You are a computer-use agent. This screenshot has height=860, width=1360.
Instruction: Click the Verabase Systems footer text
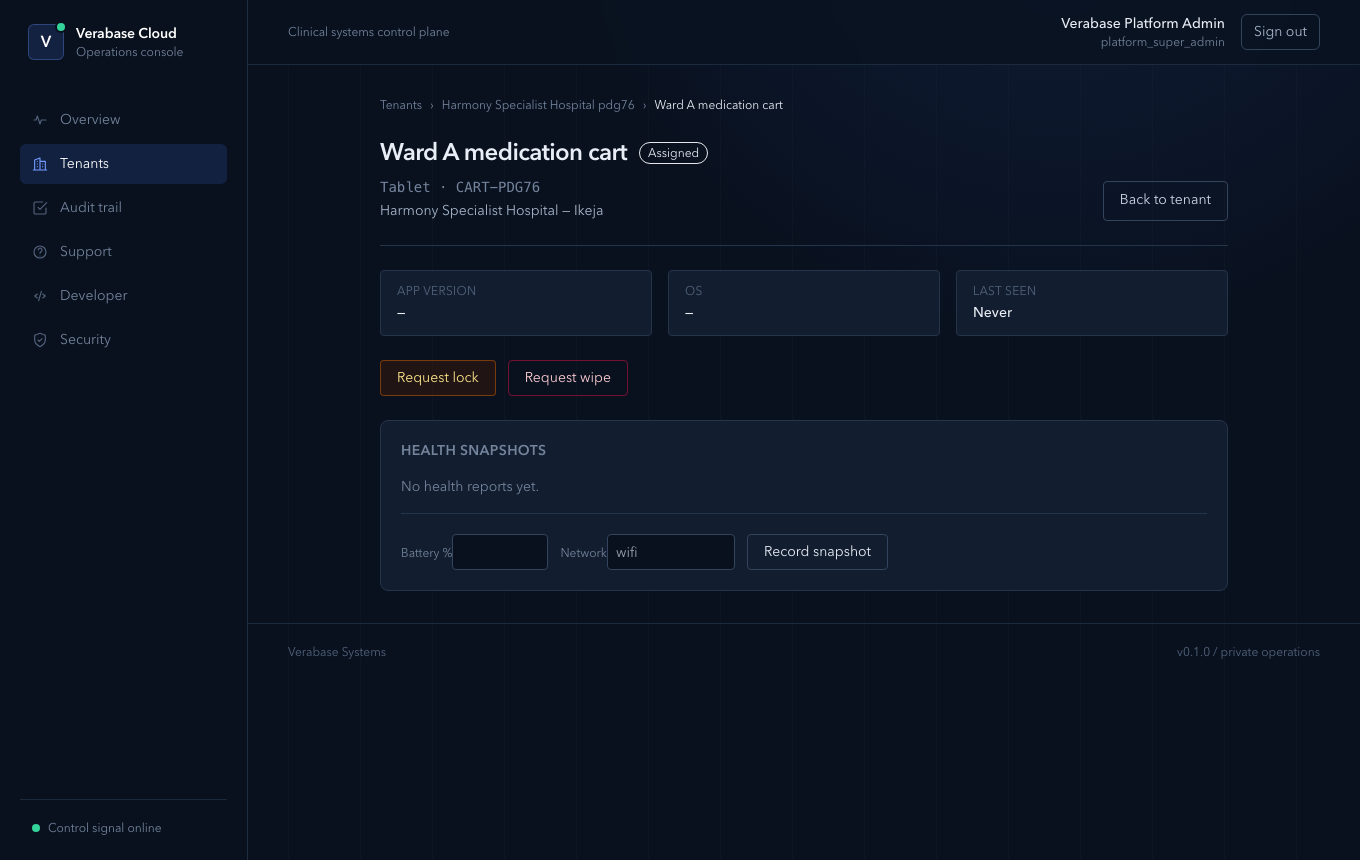(337, 652)
